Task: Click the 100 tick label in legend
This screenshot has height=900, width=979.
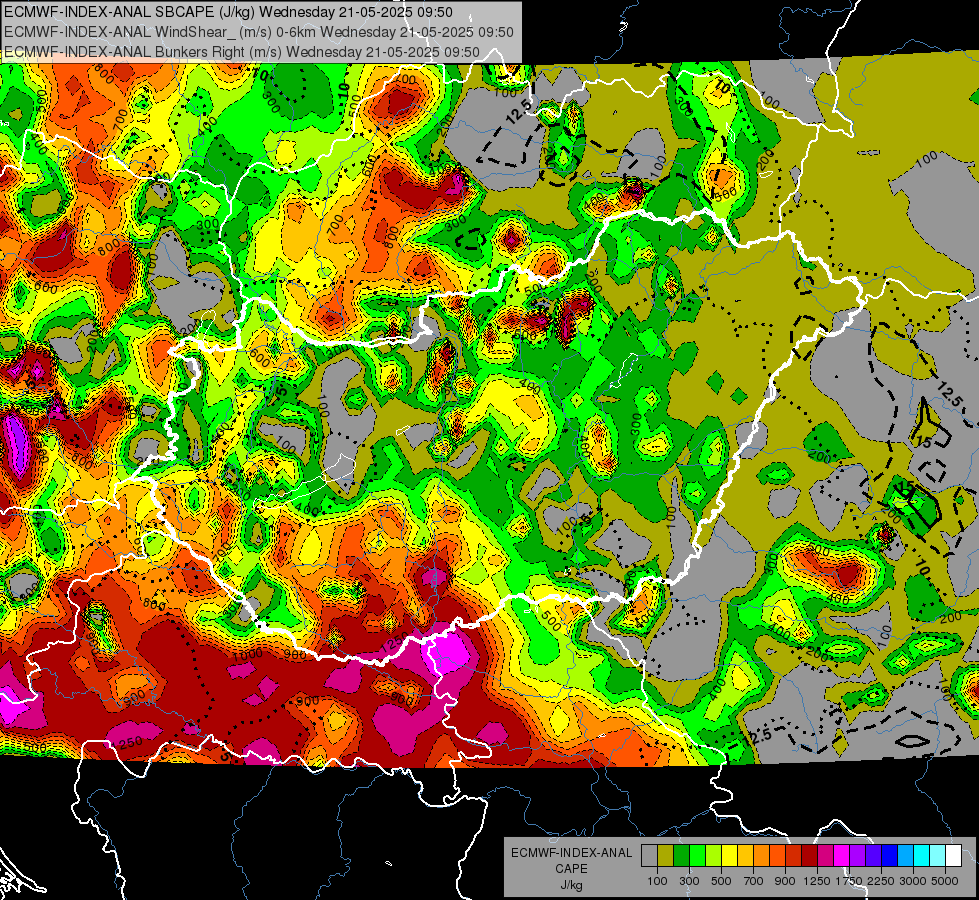Action: pos(657,881)
